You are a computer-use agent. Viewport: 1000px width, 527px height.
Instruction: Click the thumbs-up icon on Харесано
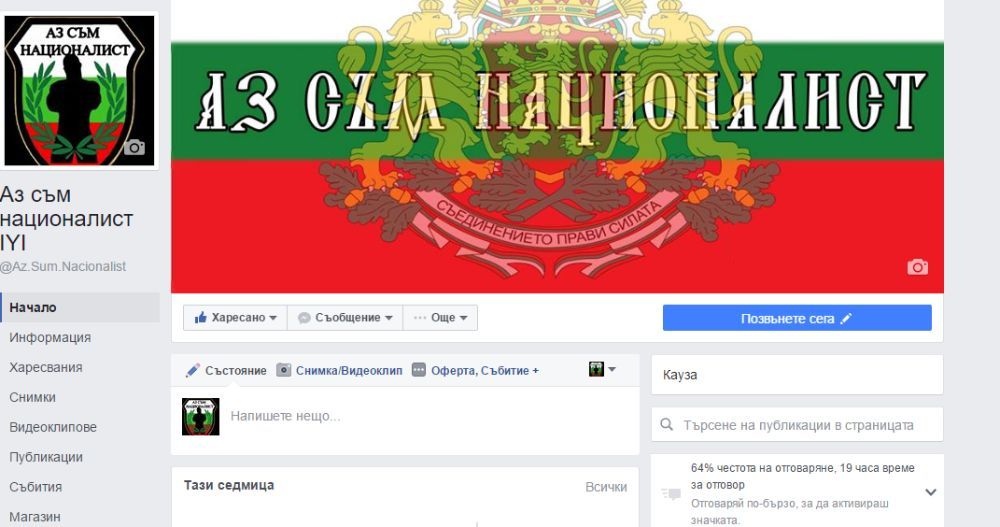200,317
